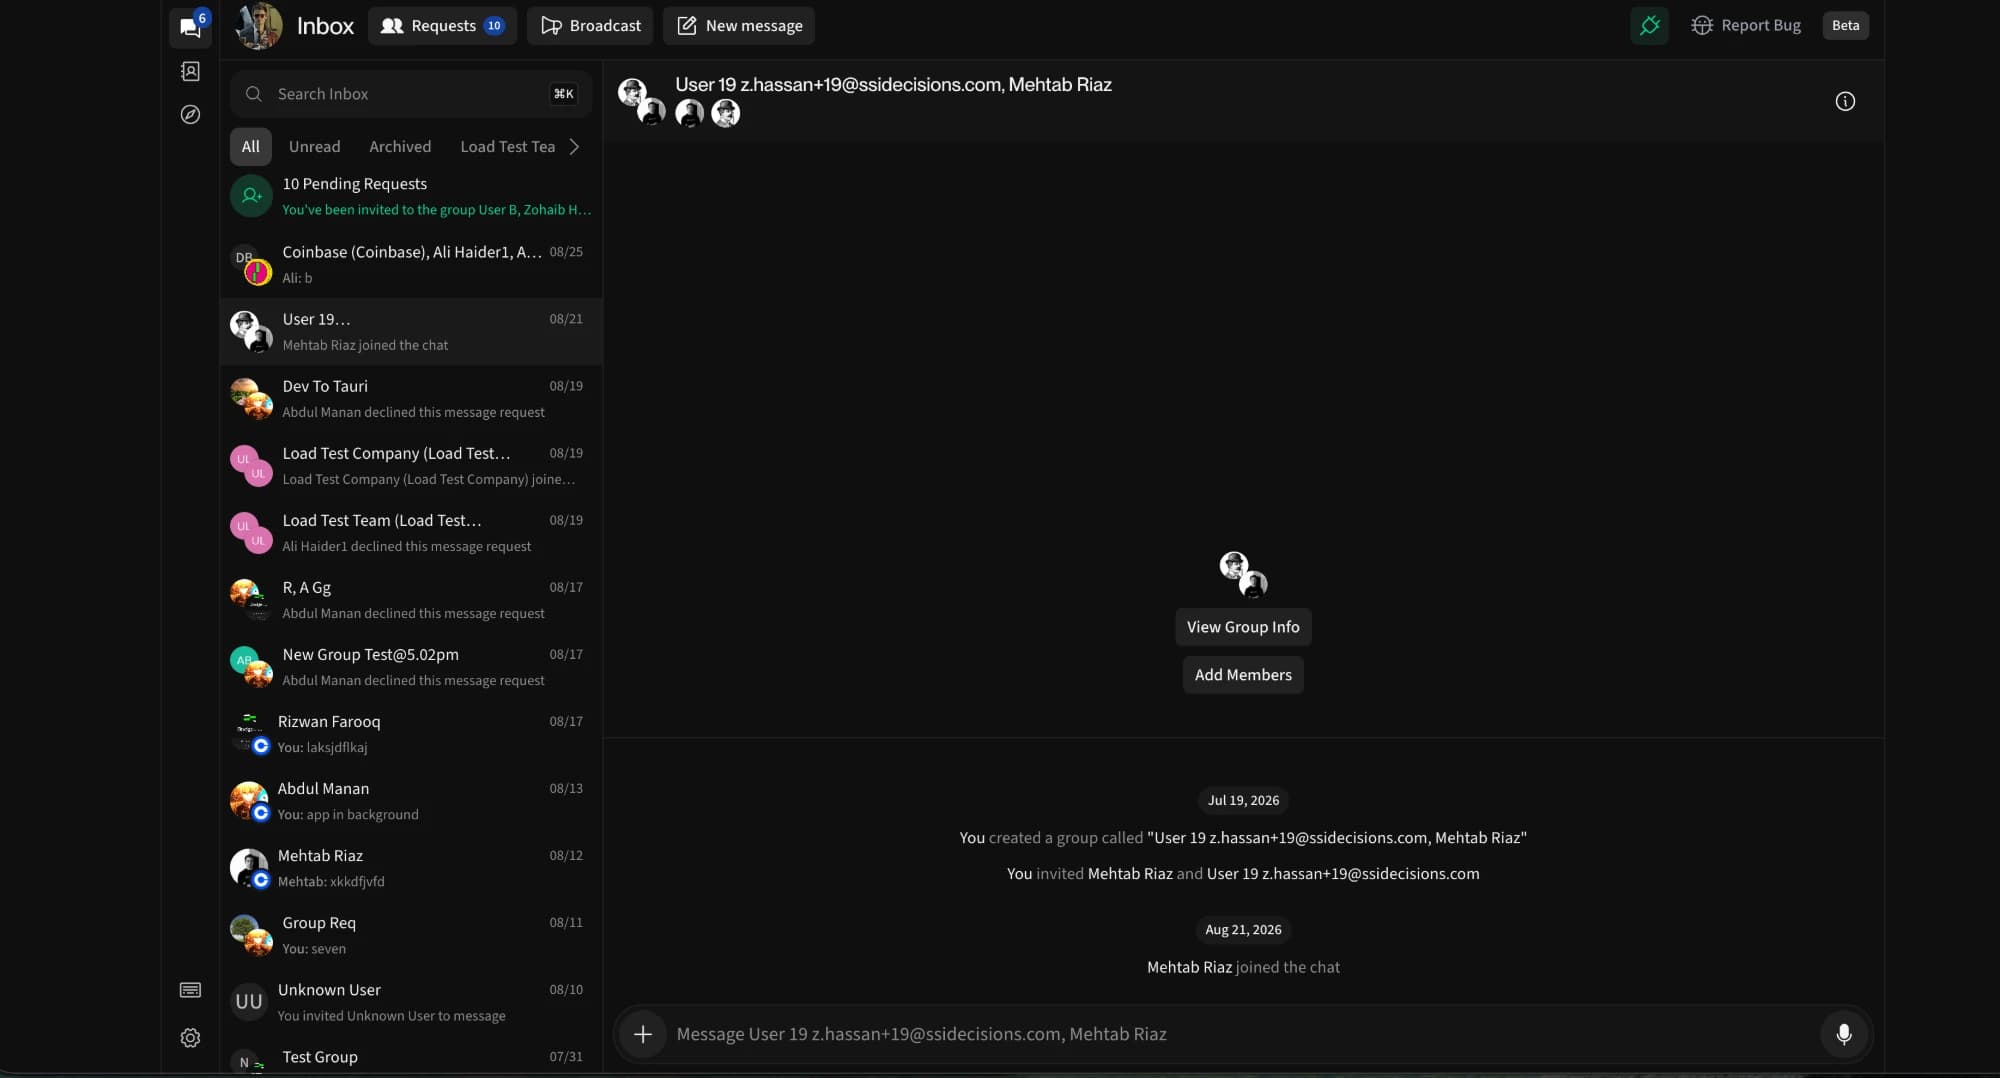Open the keyboard shortcuts icon in sidebar
This screenshot has height=1078, width=2000.
[190, 990]
